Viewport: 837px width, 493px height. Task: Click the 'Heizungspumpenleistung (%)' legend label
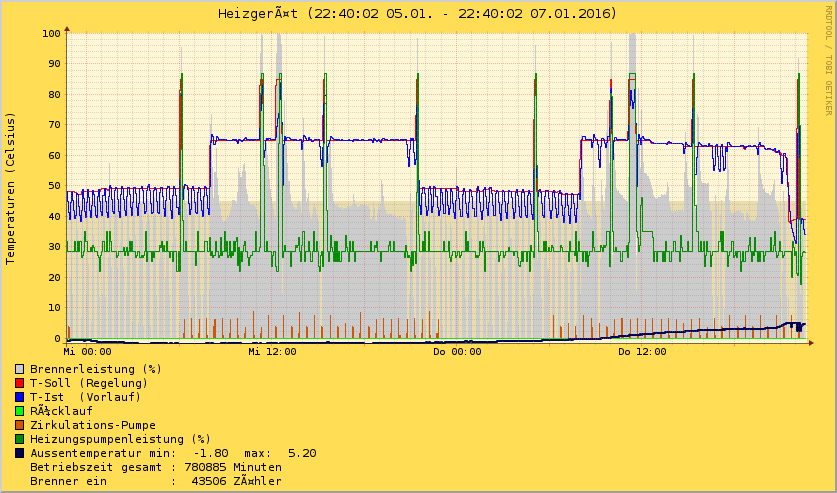(x=121, y=439)
